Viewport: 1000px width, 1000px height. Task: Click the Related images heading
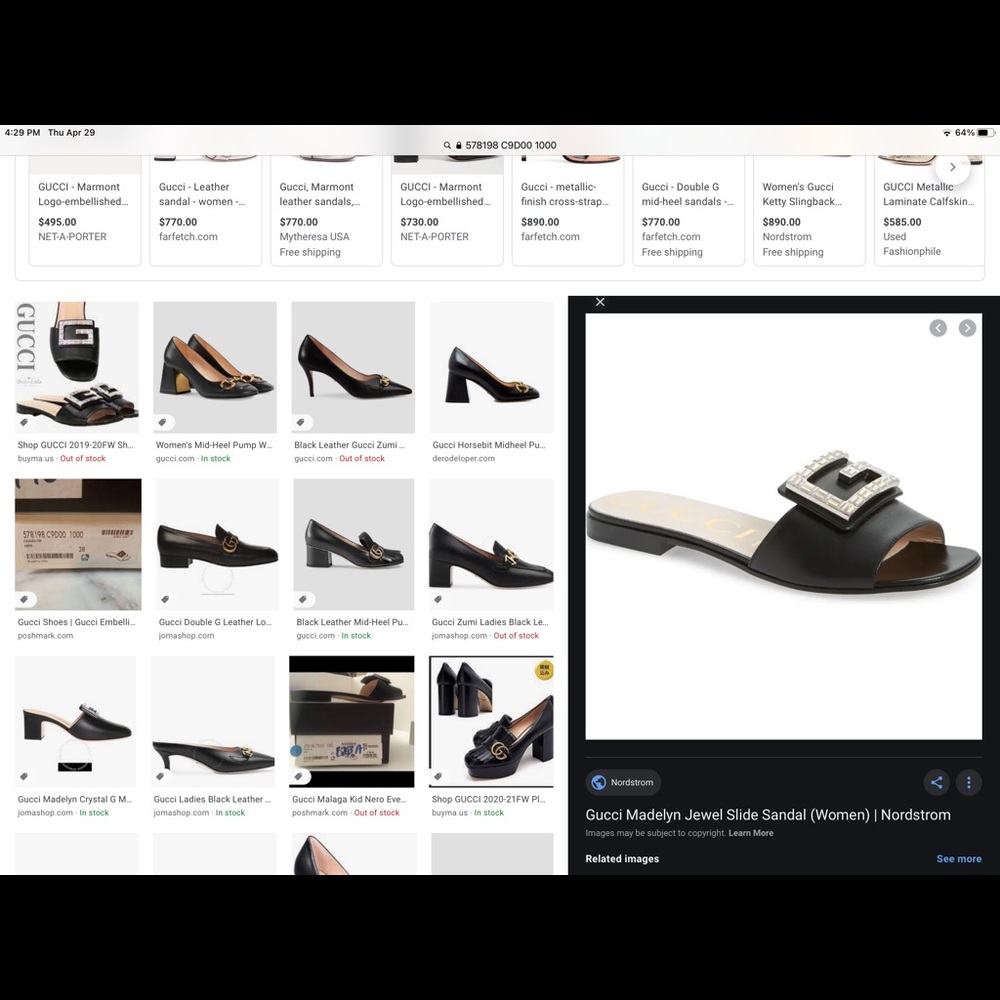click(622, 858)
